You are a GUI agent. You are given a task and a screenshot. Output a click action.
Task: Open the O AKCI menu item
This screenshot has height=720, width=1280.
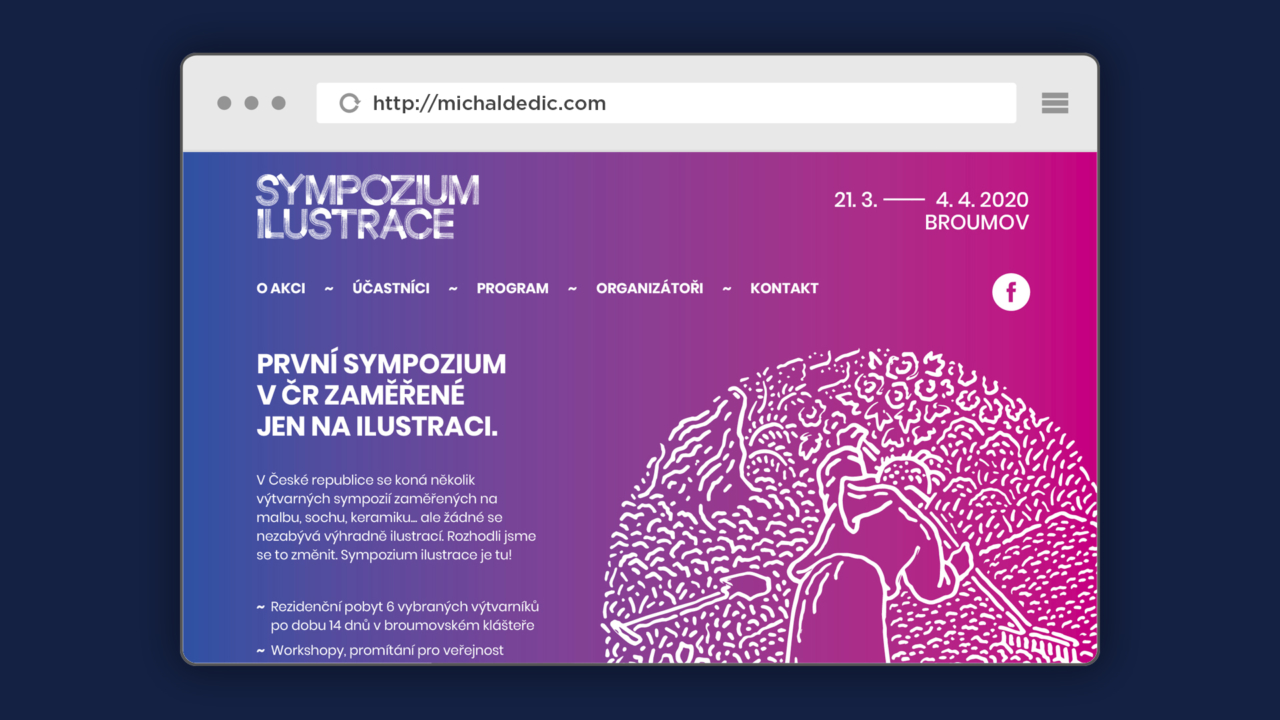[x=281, y=288]
